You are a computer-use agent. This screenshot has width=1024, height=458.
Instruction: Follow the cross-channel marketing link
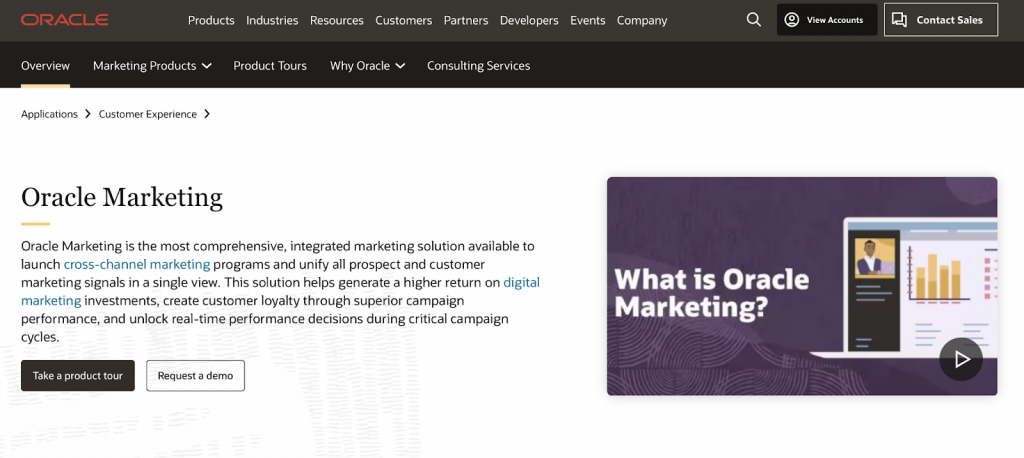point(137,264)
